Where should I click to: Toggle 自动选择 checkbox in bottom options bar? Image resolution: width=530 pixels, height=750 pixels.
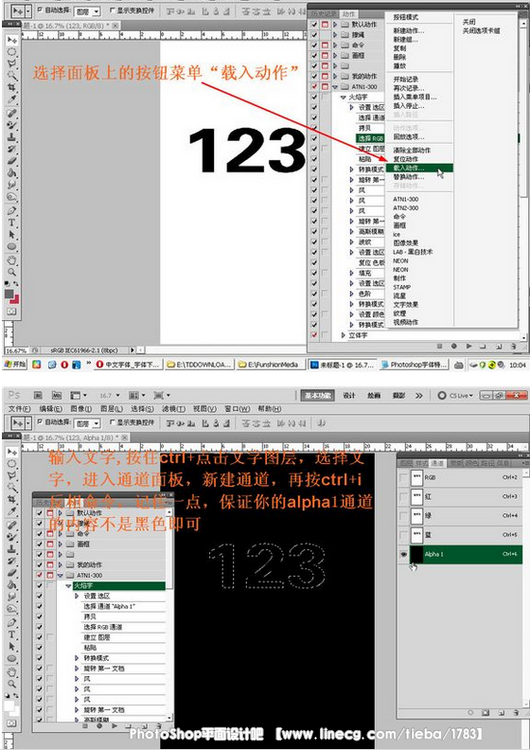40,422
